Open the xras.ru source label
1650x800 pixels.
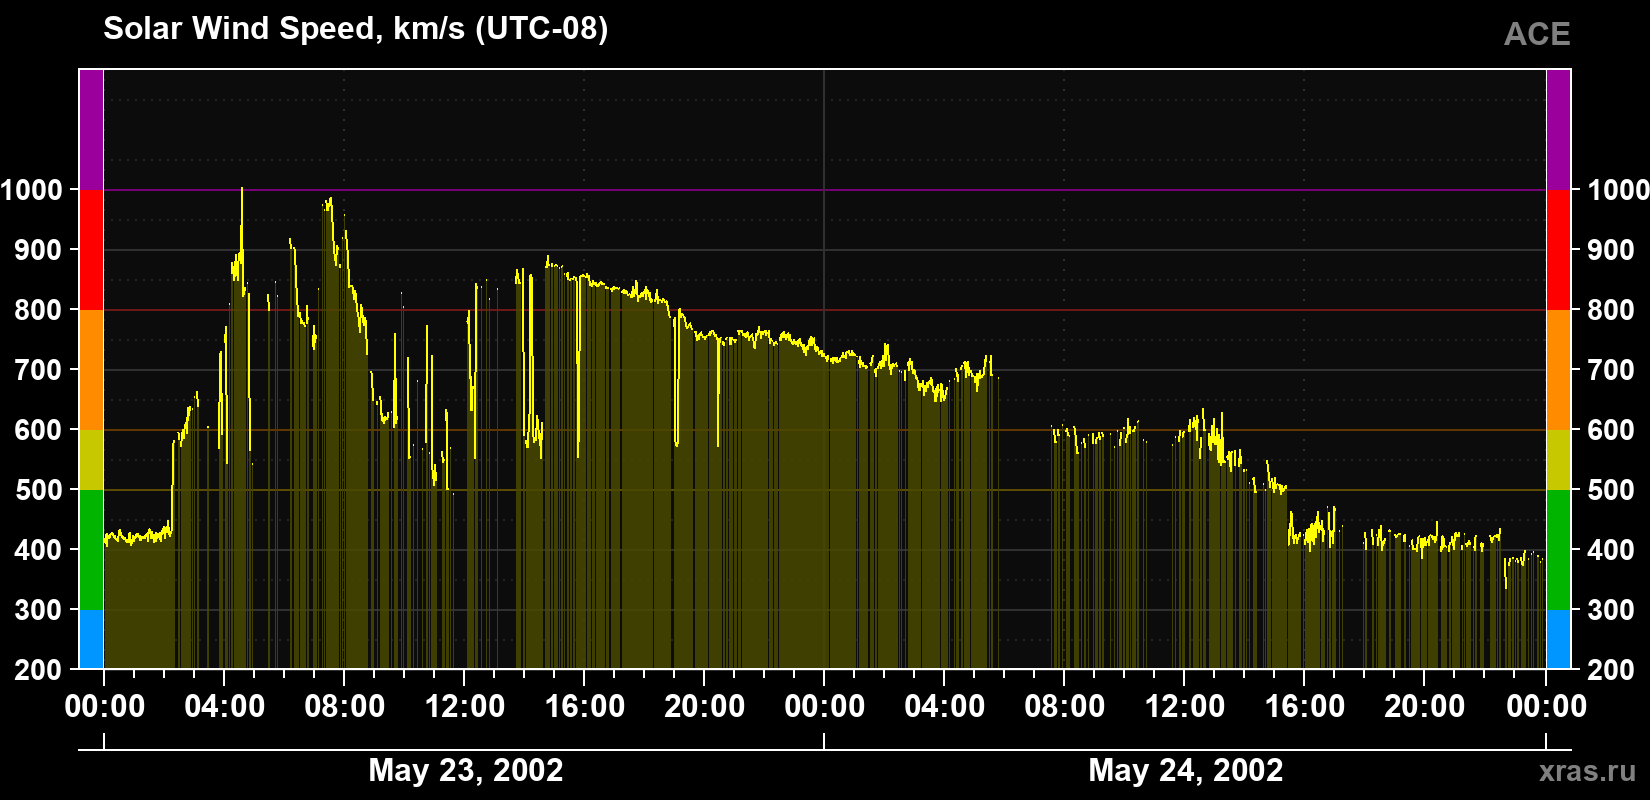(1587, 771)
